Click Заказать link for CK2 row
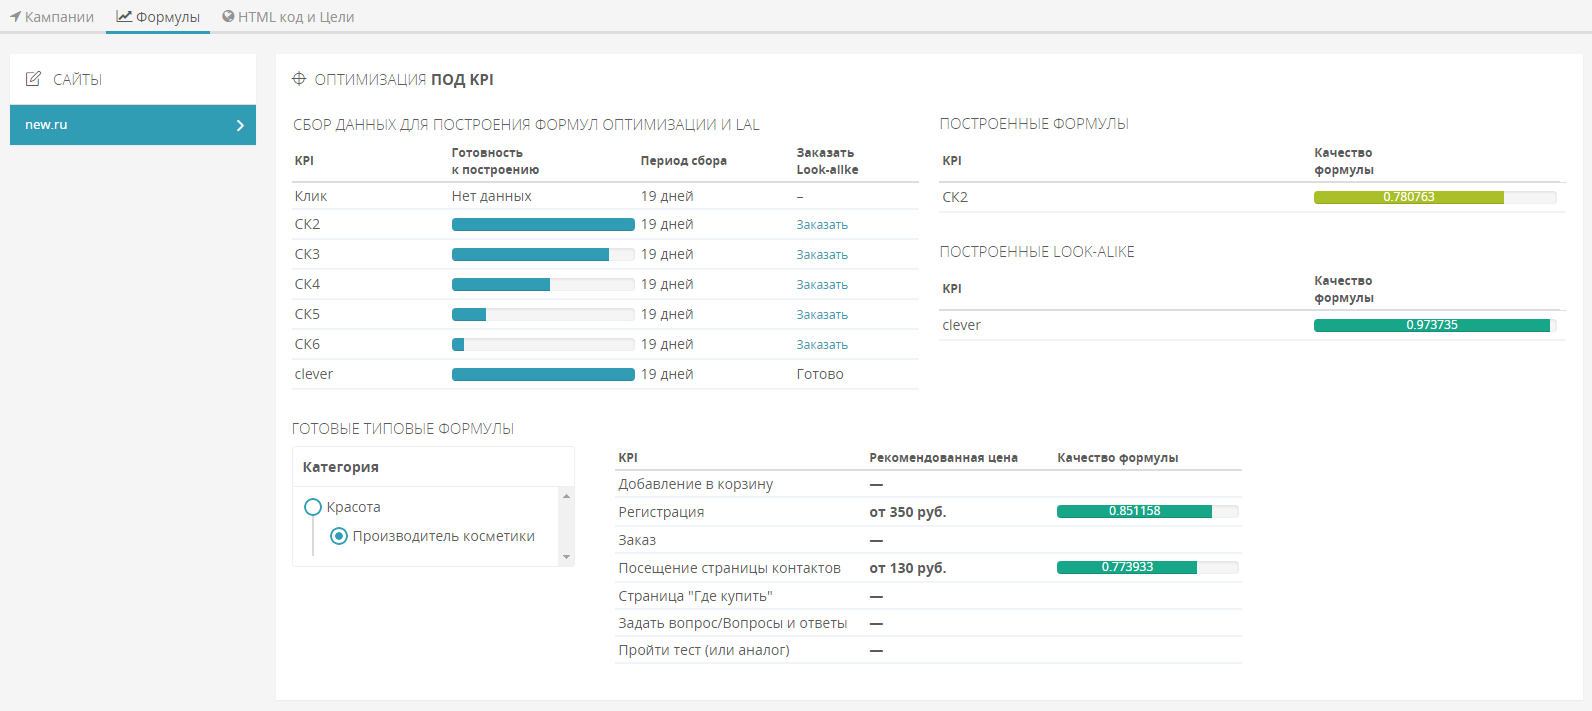 (x=822, y=225)
